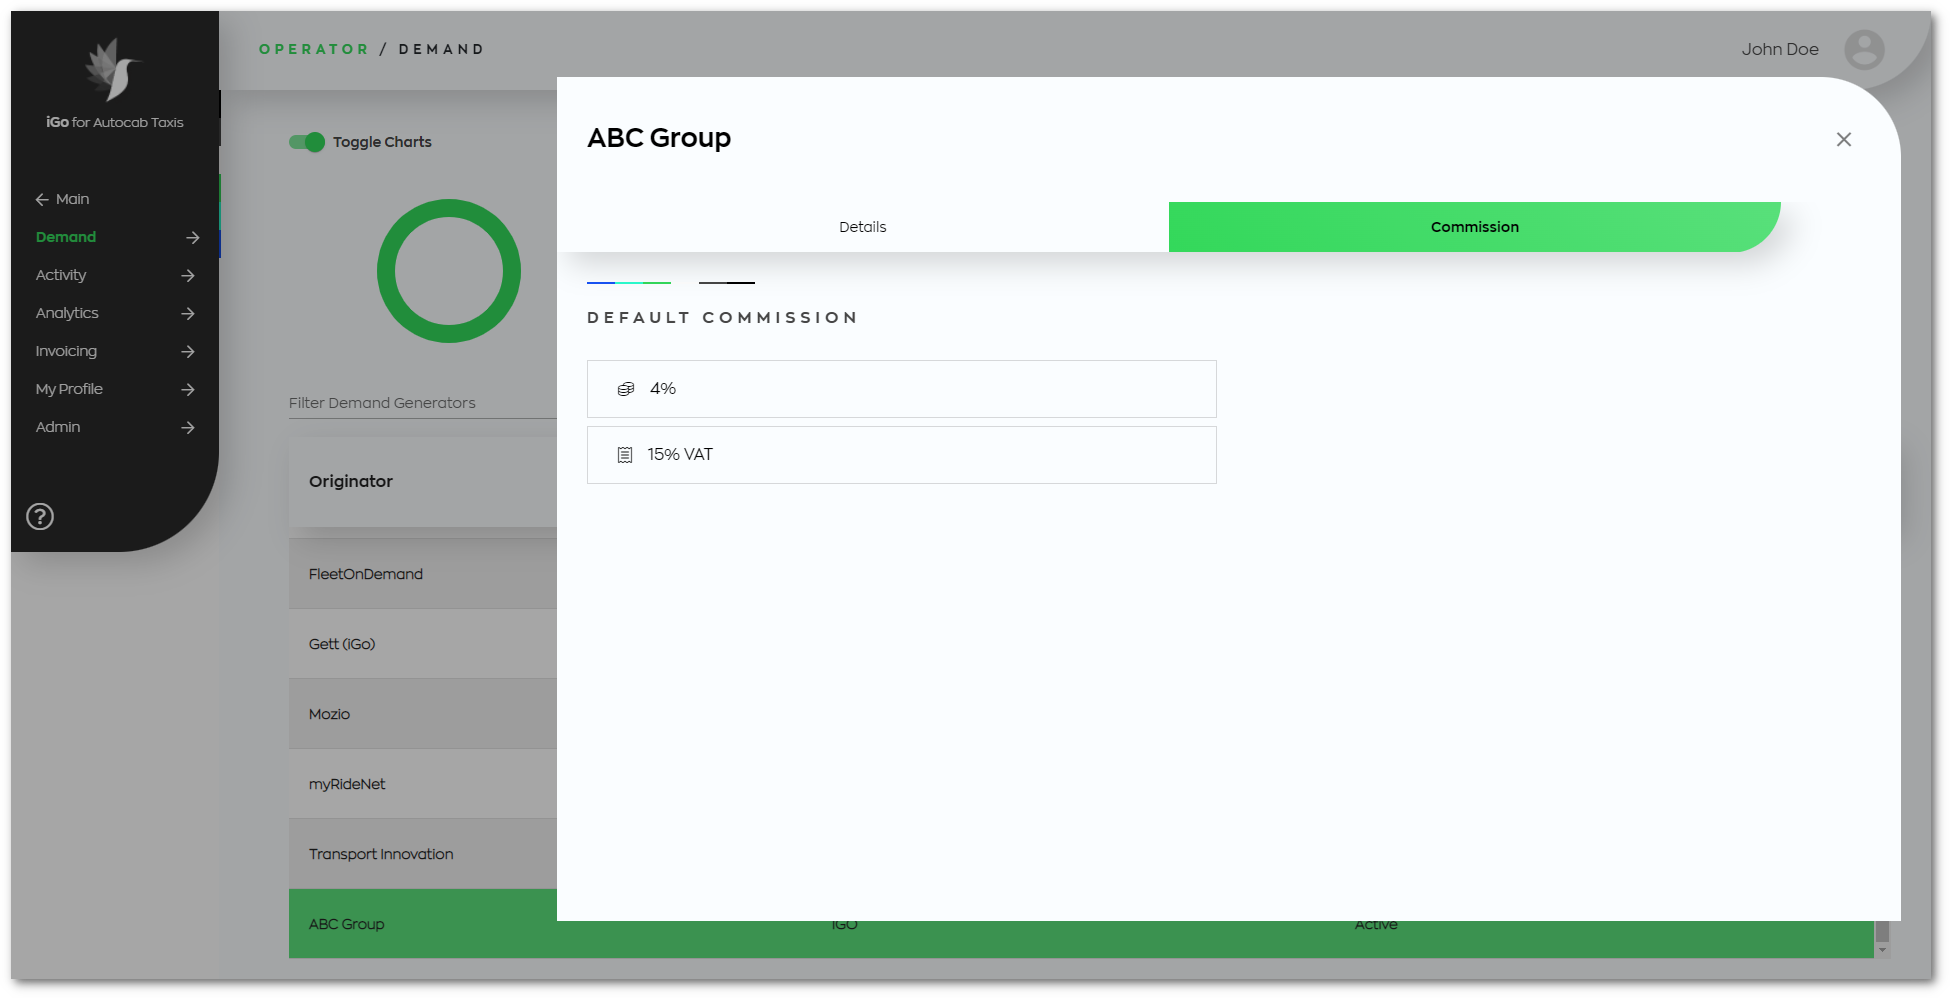Select the Transport Innovation row
The height and width of the screenshot is (998, 1950).
point(423,854)
